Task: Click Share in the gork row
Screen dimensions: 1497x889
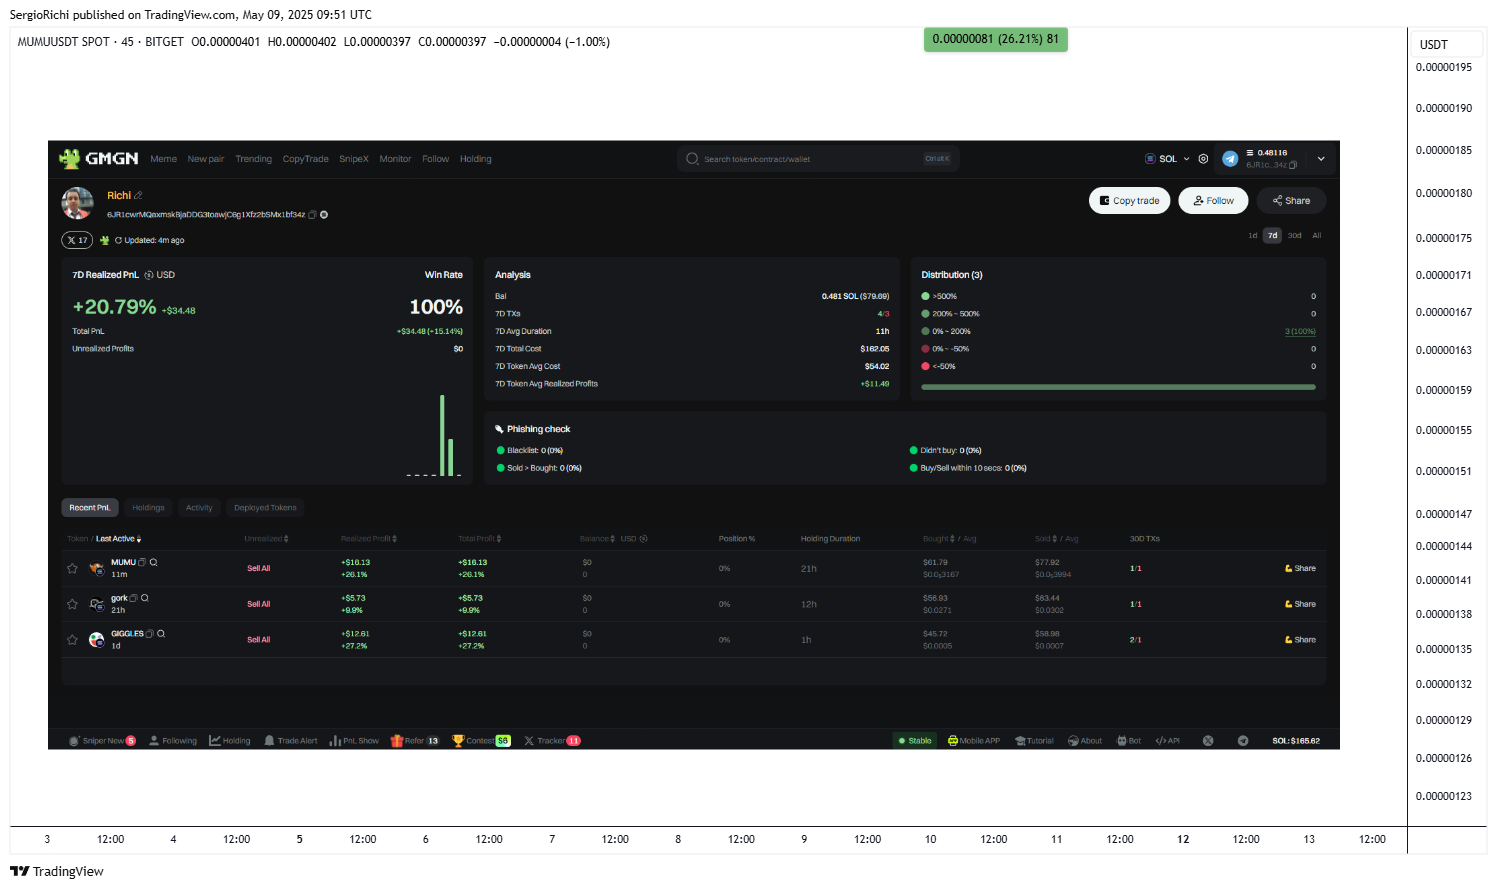Action: (1301, 604)
